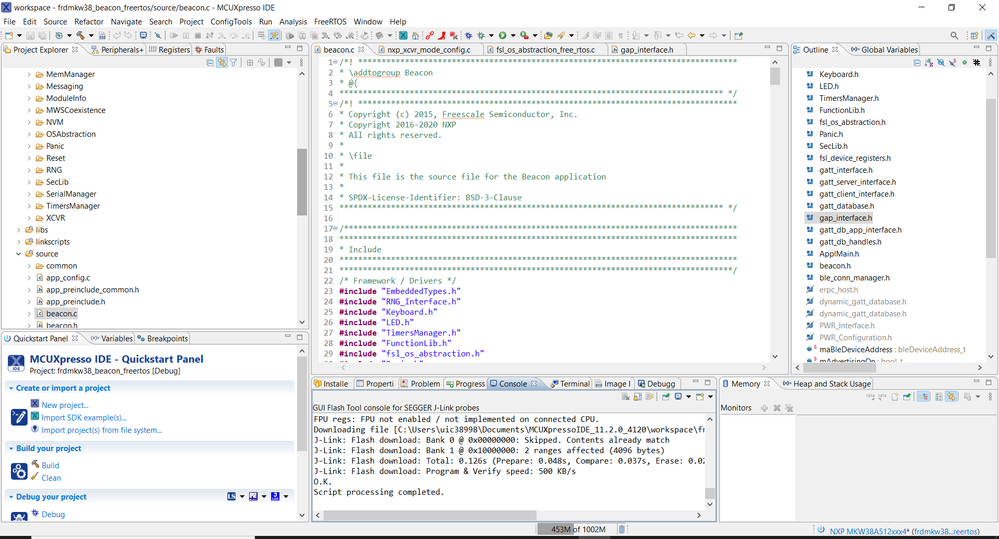
Task: Click Clear Console icon in Console toolbar
Action: pos(625,396)
